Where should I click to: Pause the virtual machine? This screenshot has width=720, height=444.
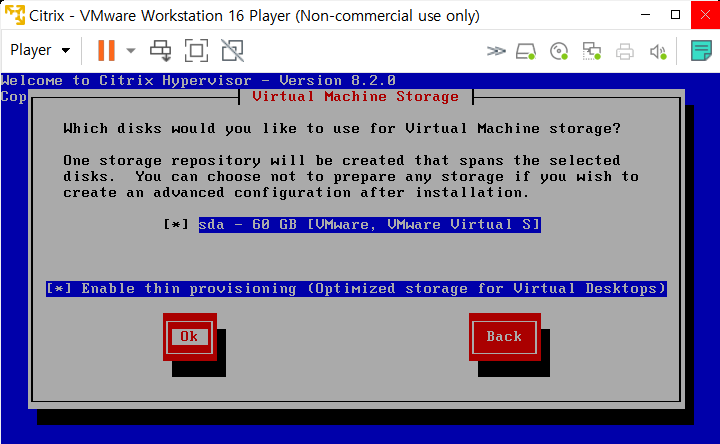coord(106,50)
